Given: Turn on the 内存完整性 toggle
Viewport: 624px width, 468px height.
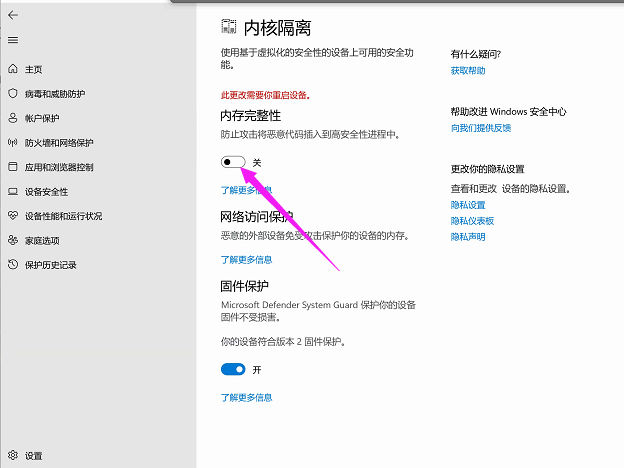Looking at the screenshot, I should pyautogui.click(x=233, y=162).
